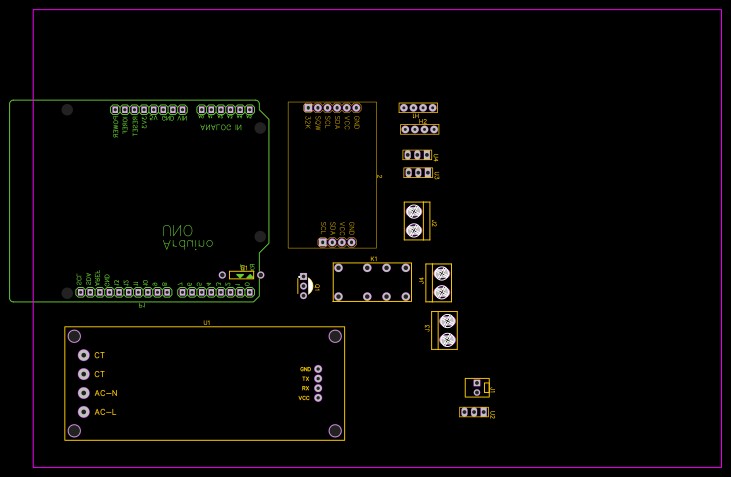Click the upper CT pad on U1

tap(83, 355)
